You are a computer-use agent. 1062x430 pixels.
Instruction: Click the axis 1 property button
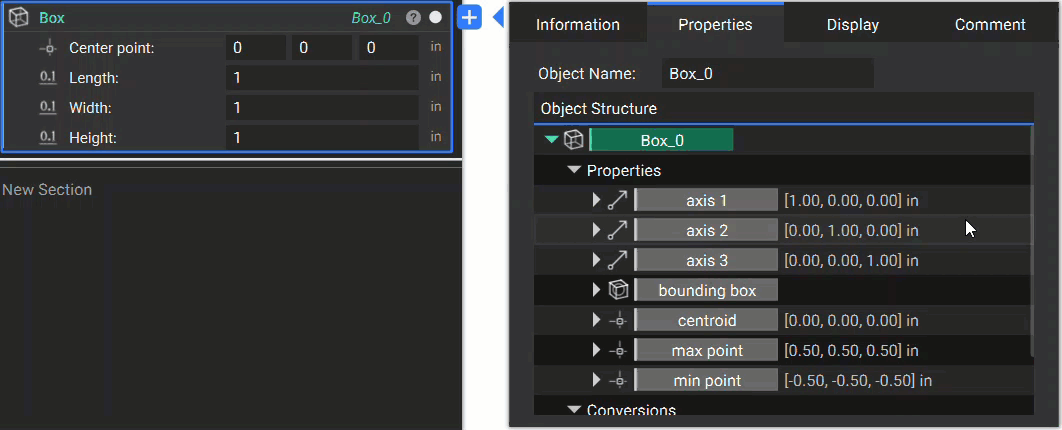coord(706,200)
